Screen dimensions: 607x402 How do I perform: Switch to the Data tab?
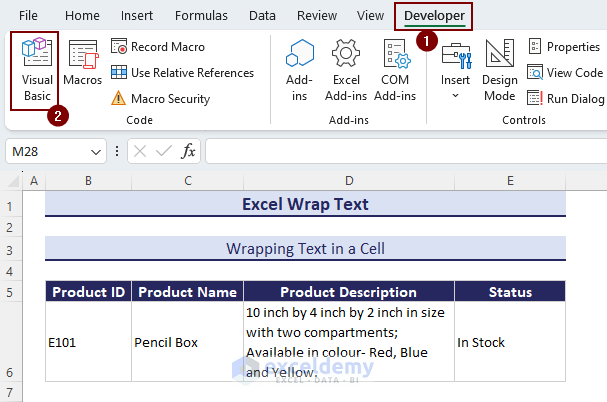coord(262,15)
